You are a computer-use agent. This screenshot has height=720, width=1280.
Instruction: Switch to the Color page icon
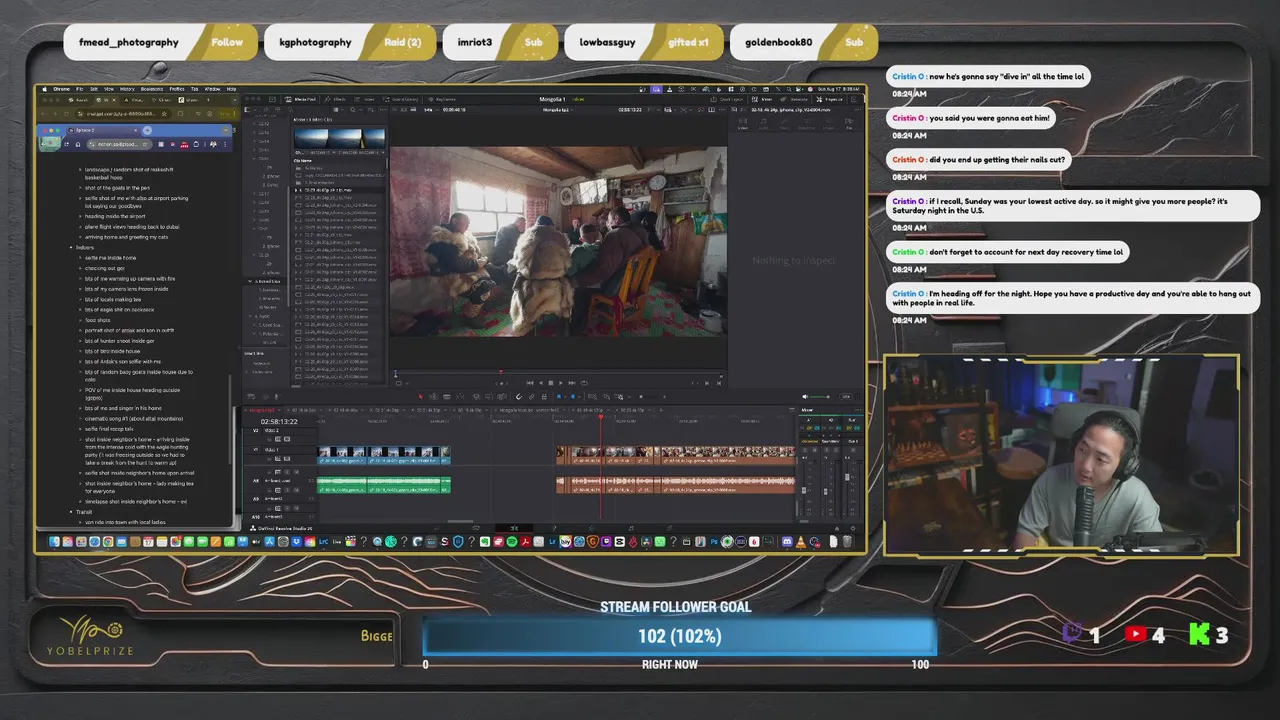[x=592, y=528]
